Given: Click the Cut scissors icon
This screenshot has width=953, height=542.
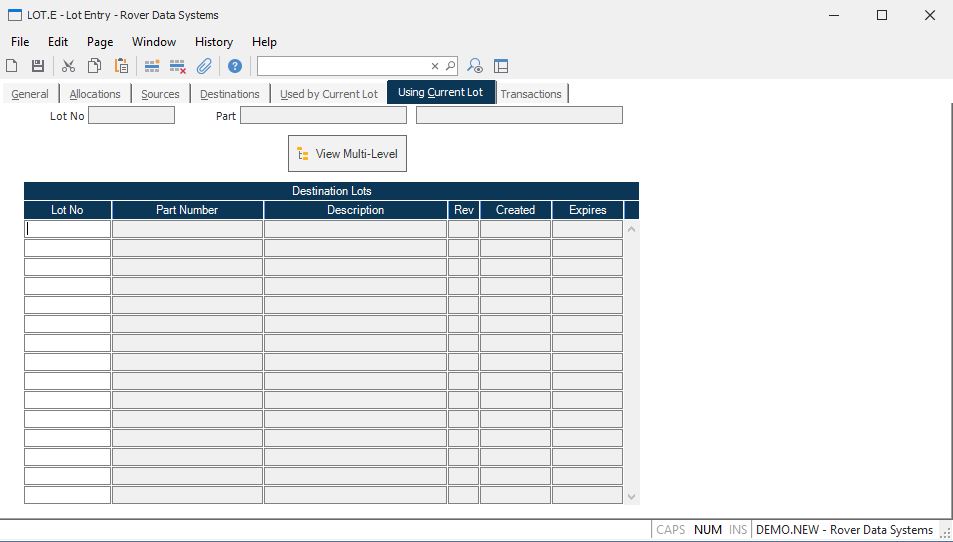Looking at the screenshot, I should tap(68, 66).
